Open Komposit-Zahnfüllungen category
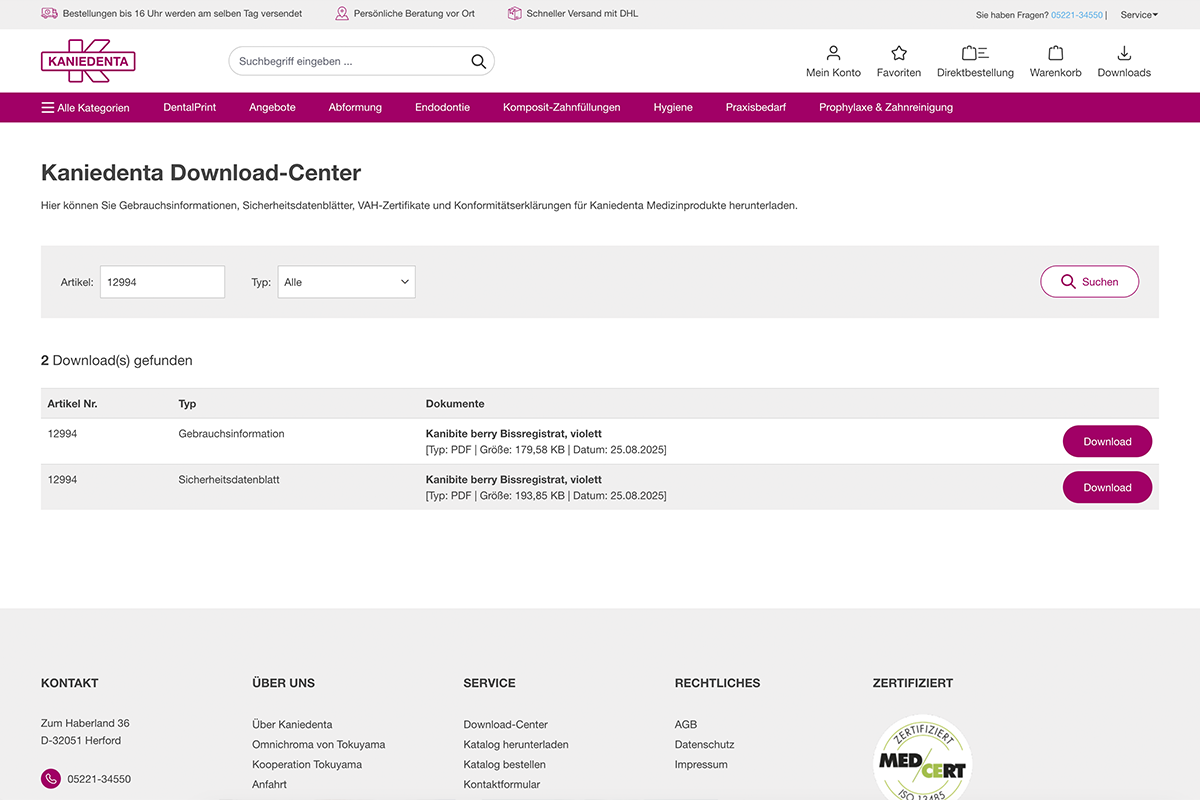Screen dimensions: 1200x800 pos(561,107)
